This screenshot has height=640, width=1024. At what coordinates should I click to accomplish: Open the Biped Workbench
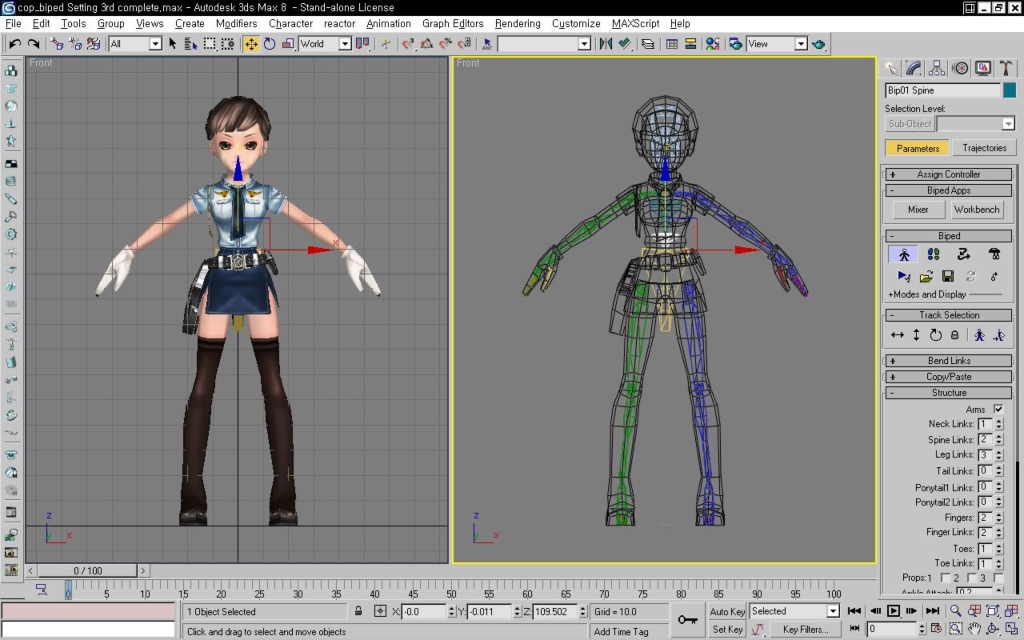(976, 210)
